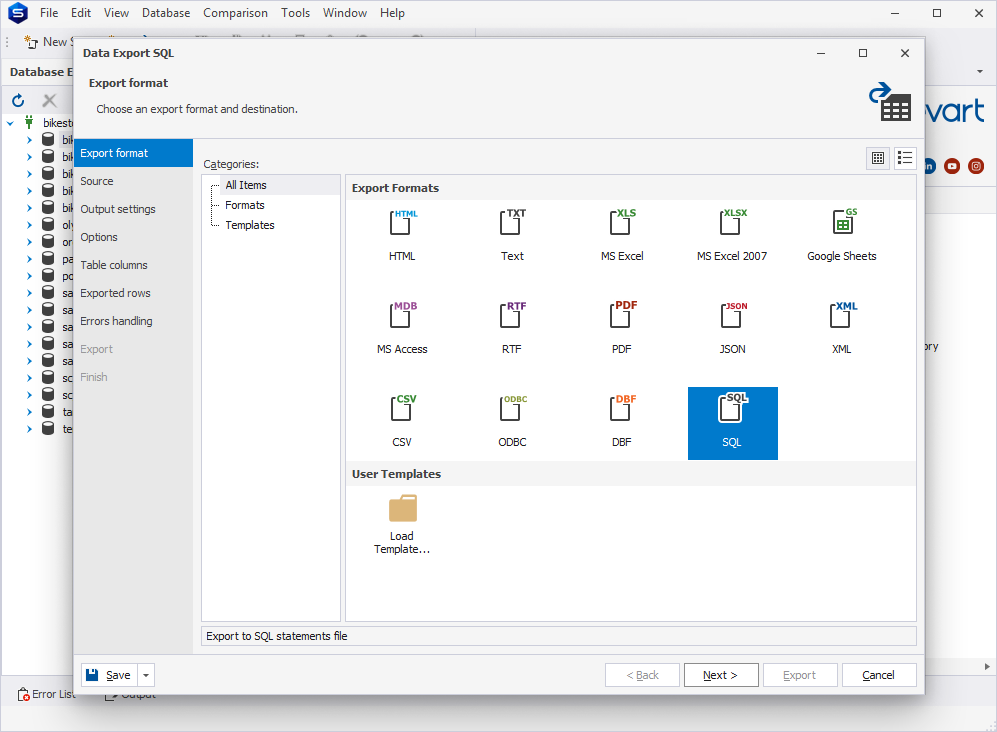Pick the MS Excel 2007 format
This screenshot has width=997, height=732.
(x=732, y=235)
